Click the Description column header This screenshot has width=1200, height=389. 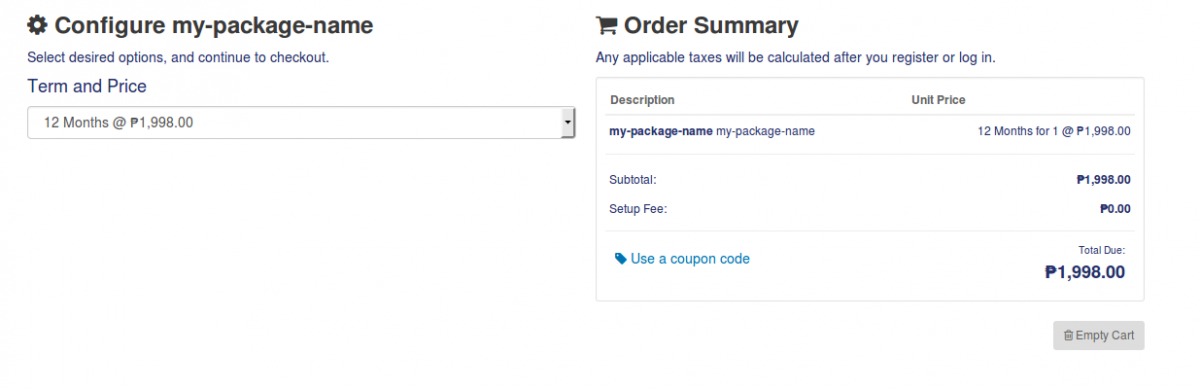(642, 100)
